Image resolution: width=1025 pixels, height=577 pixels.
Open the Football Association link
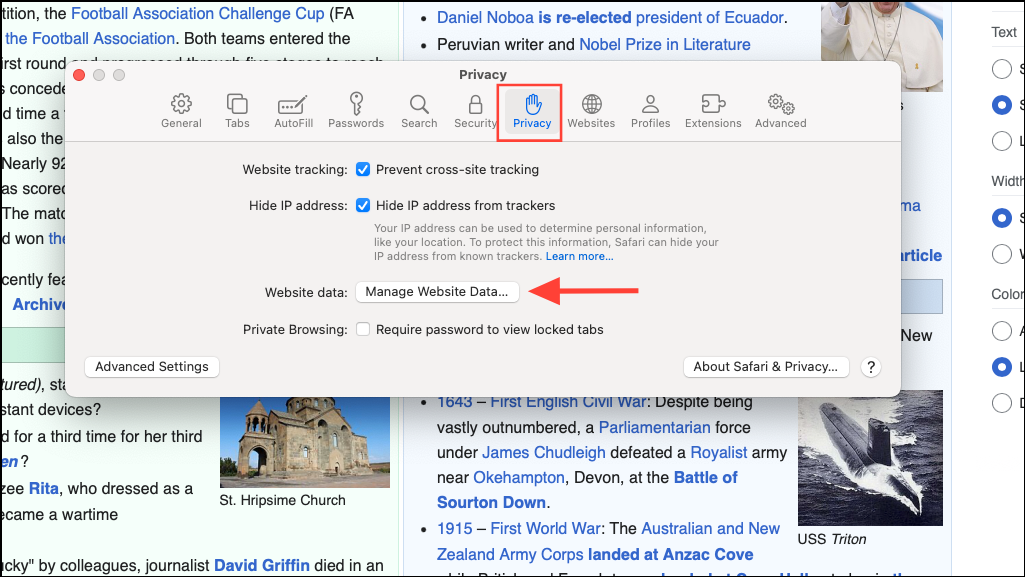(x=90, y=39)
